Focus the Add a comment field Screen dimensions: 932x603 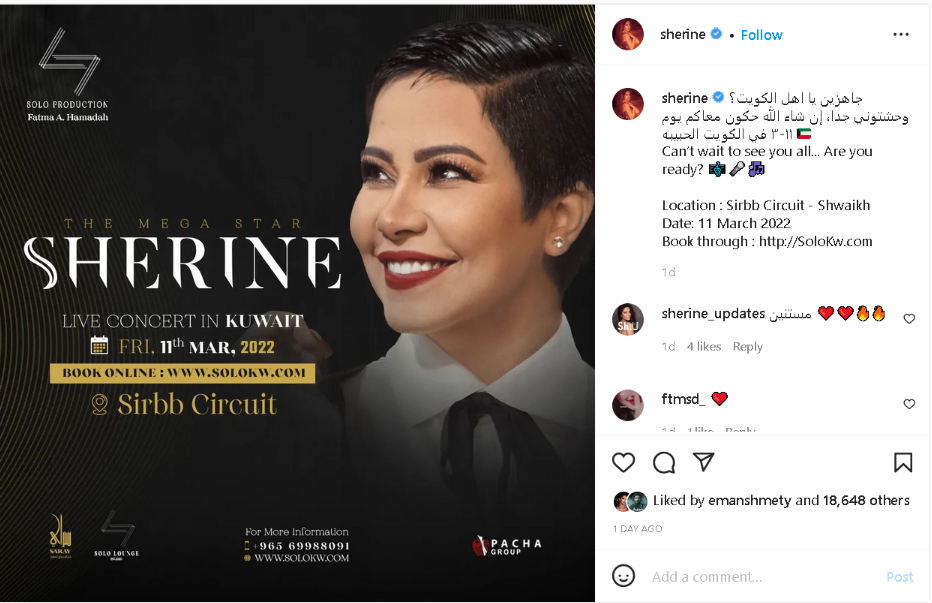(764, 576)
